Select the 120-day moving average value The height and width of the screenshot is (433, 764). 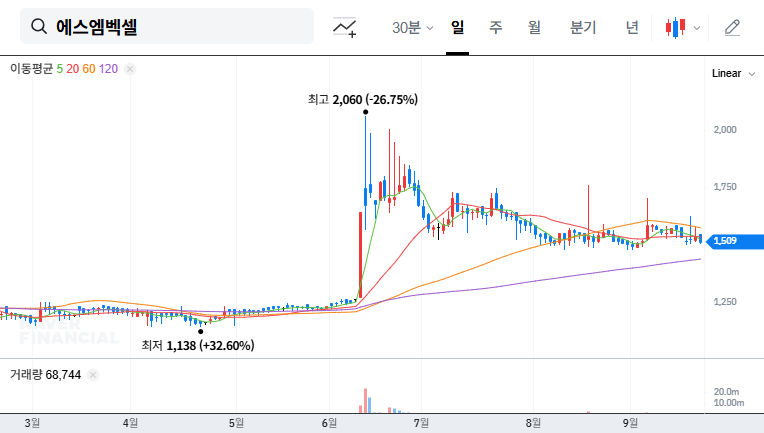pos(108,69)
